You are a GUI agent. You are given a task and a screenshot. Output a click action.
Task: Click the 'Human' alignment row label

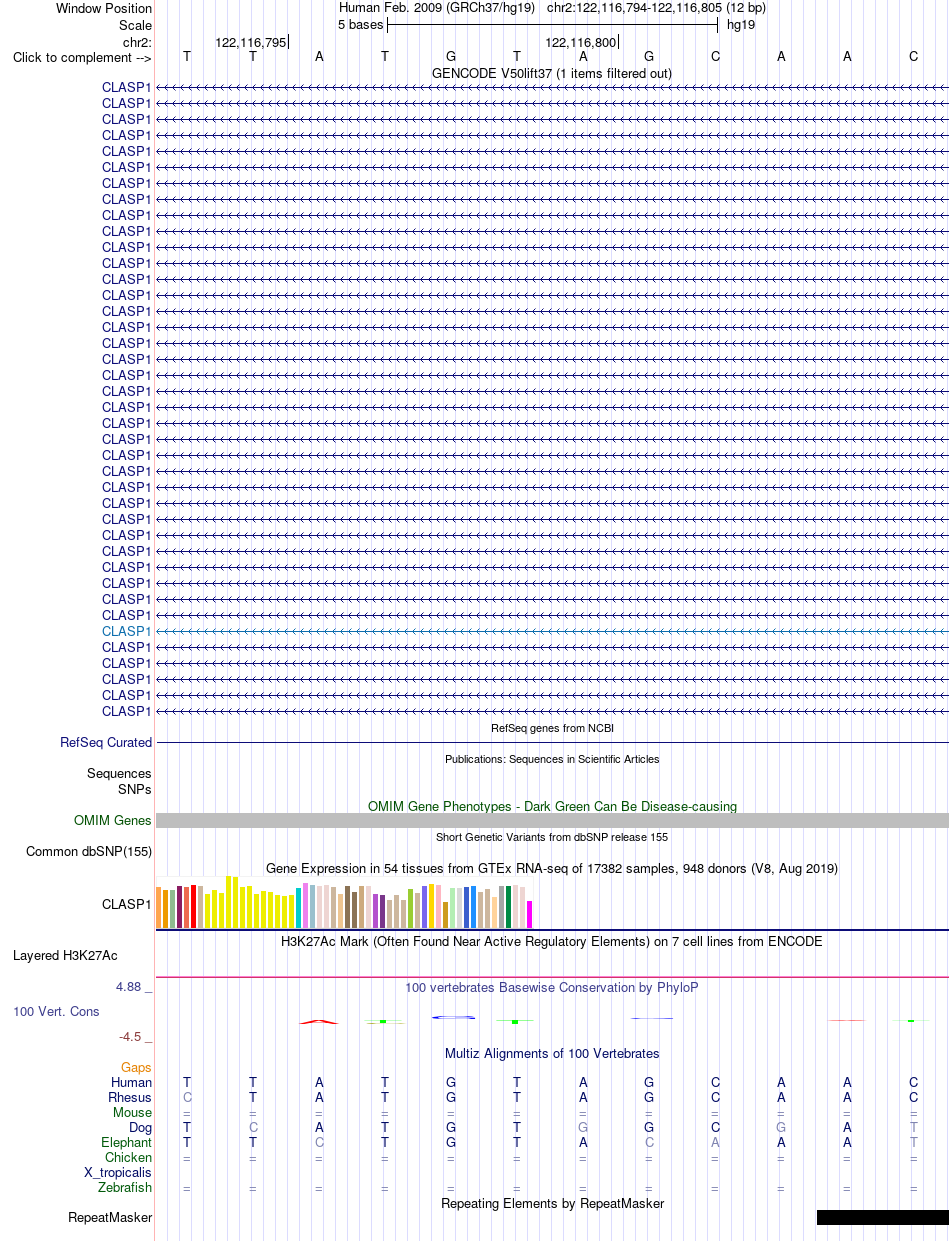click(x=132, y=1082)
